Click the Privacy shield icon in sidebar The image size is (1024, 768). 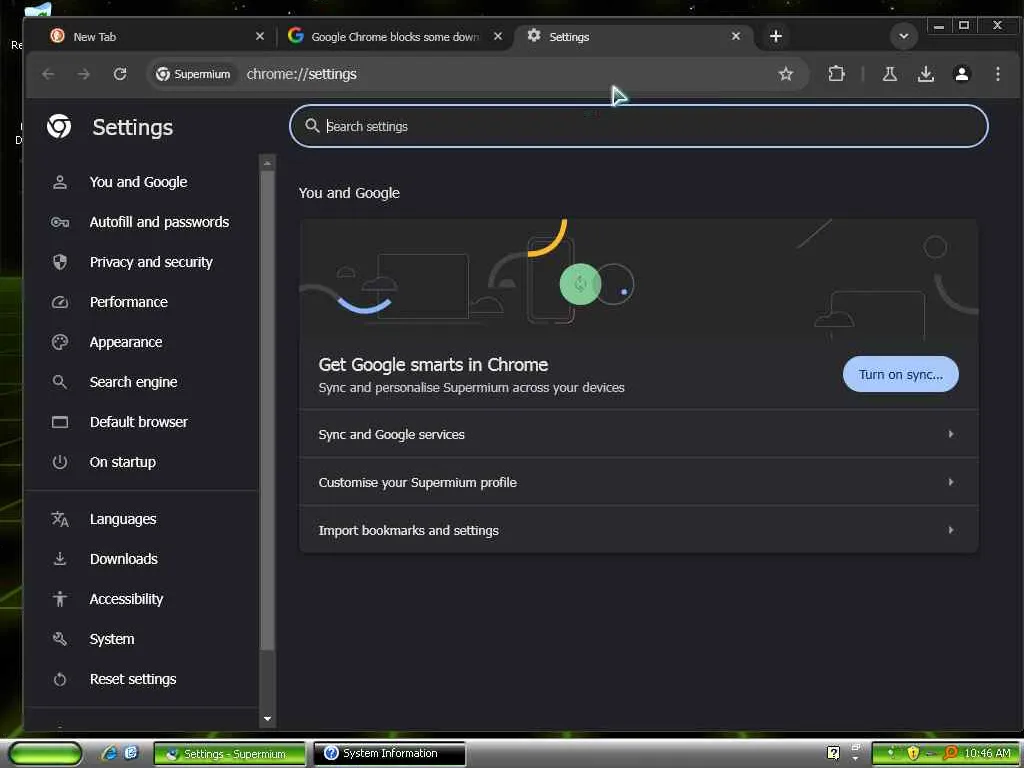[x=59, y=262]
